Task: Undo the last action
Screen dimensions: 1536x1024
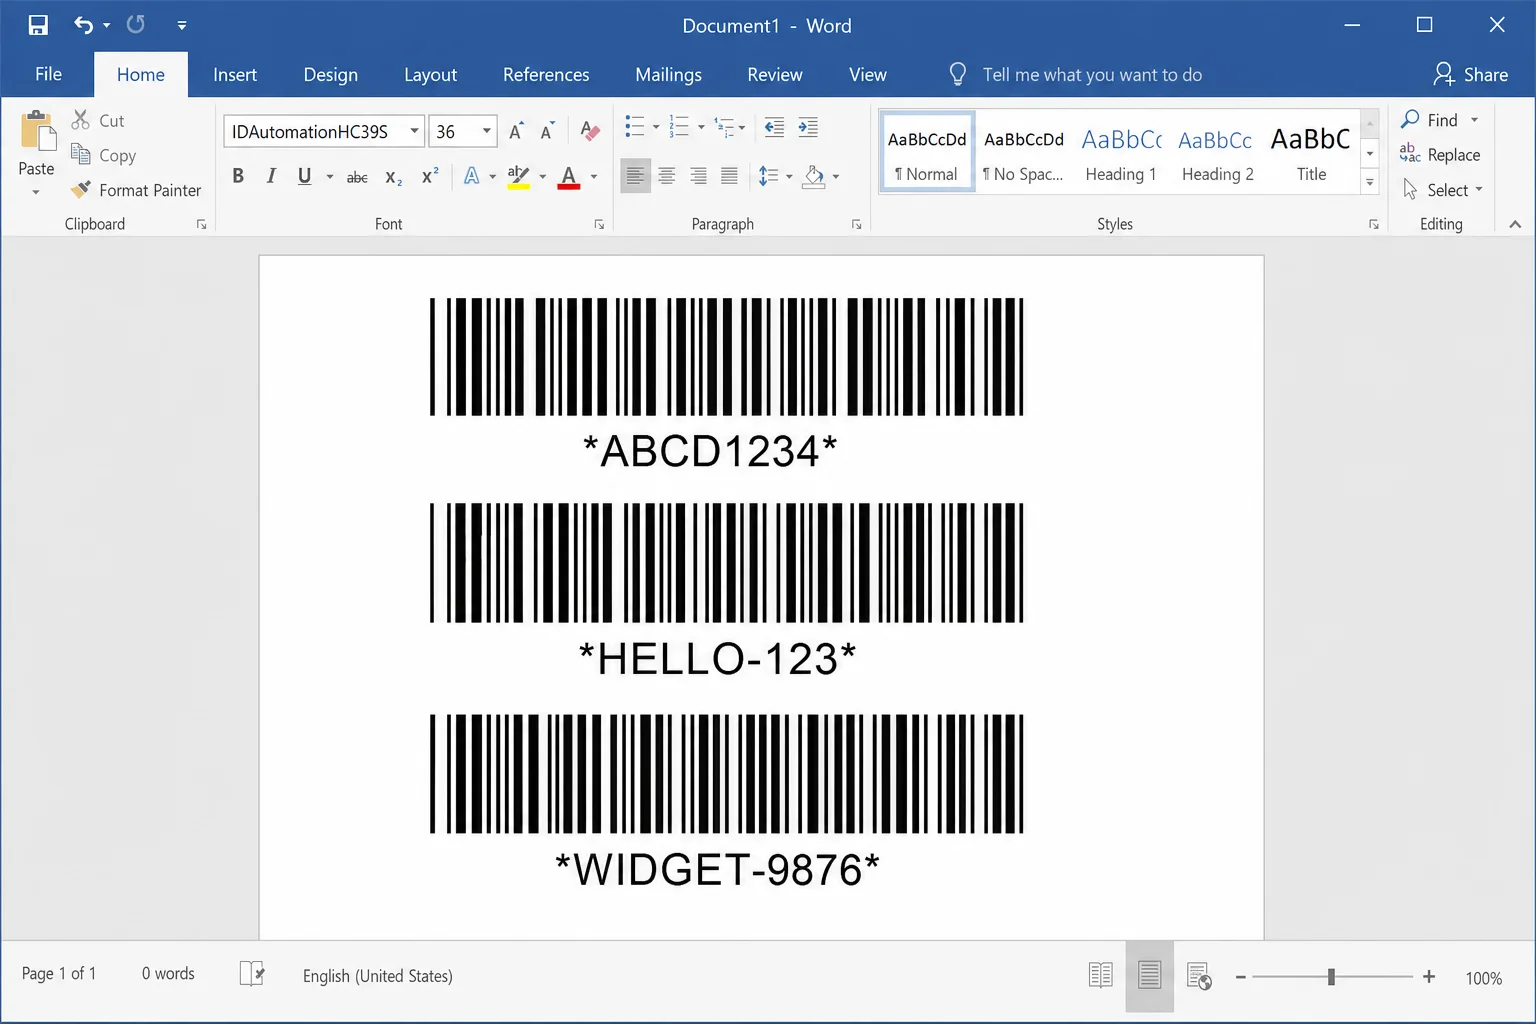Action: (83, 25)
